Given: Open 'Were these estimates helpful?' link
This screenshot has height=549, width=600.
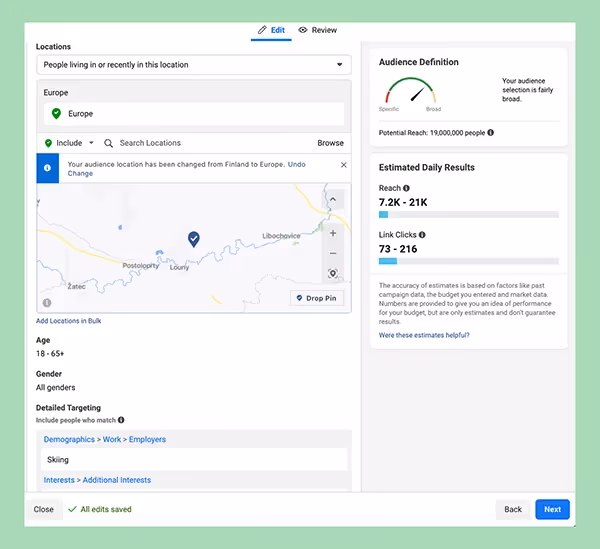Looking at the screenshot, I should [424, 335].
